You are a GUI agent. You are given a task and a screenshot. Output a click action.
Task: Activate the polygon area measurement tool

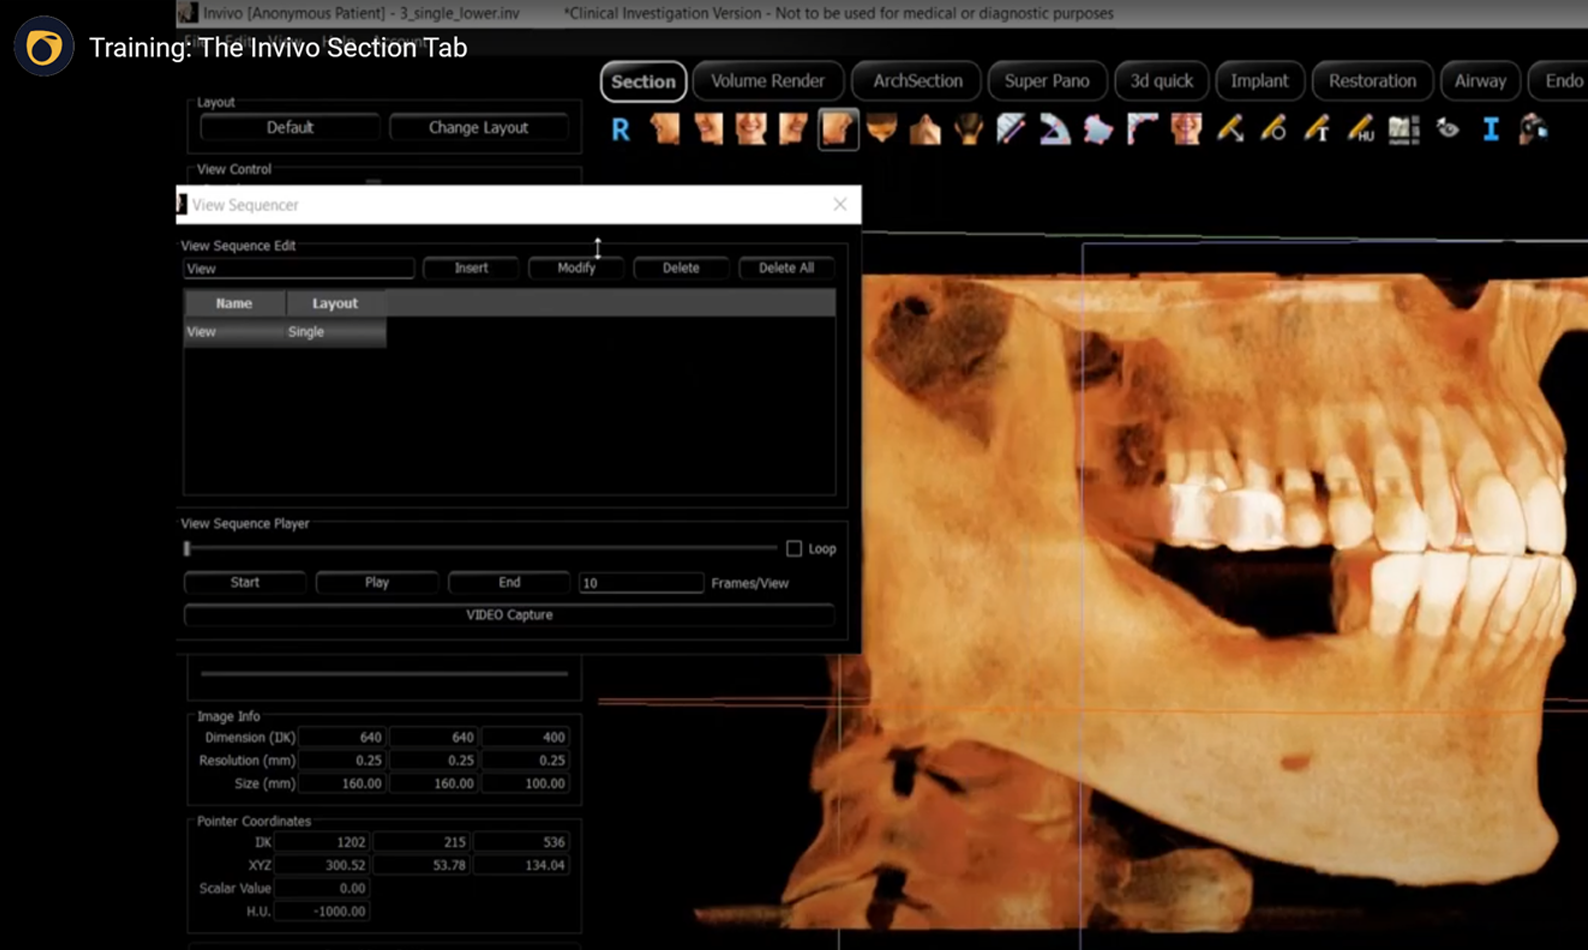coord(1098,129)
